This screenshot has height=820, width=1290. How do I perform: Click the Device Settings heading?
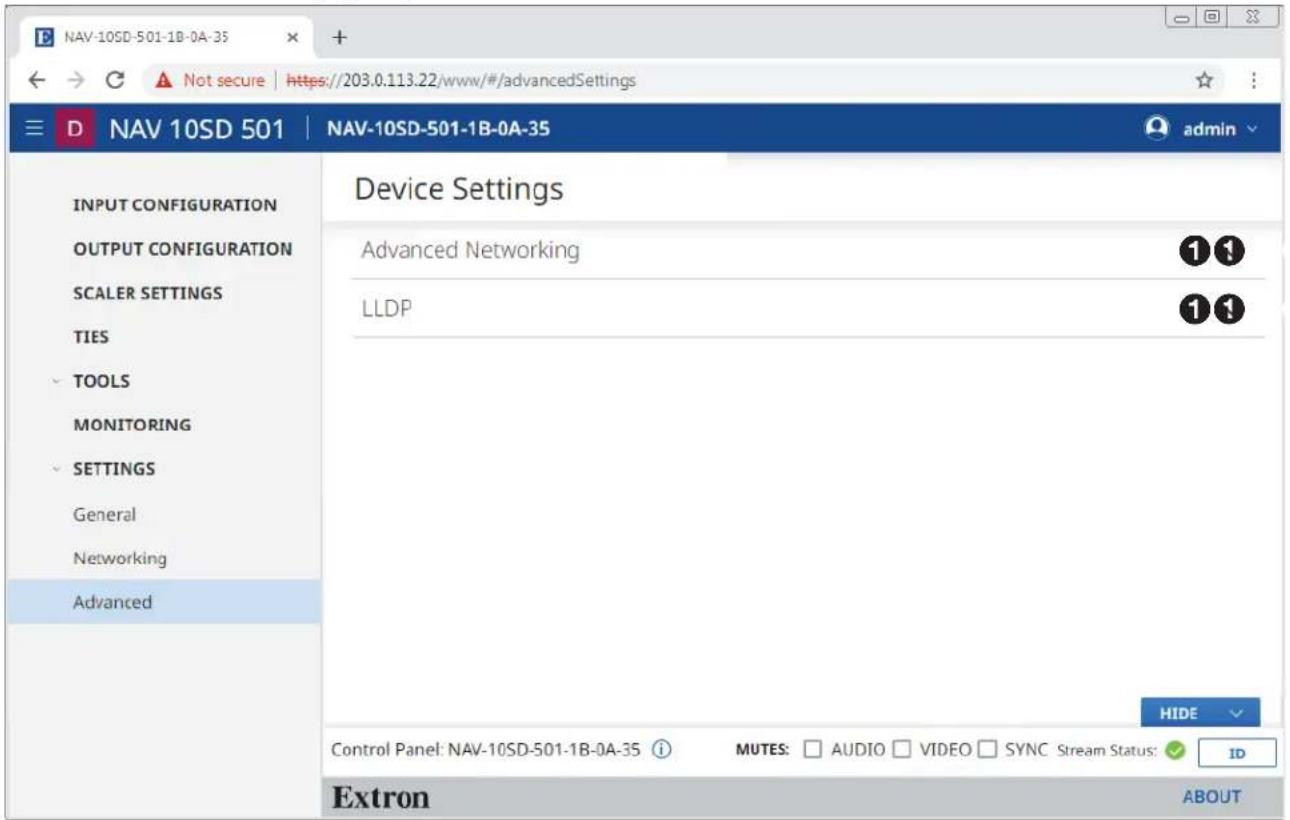pyautogui.click(x=459, y=188)
